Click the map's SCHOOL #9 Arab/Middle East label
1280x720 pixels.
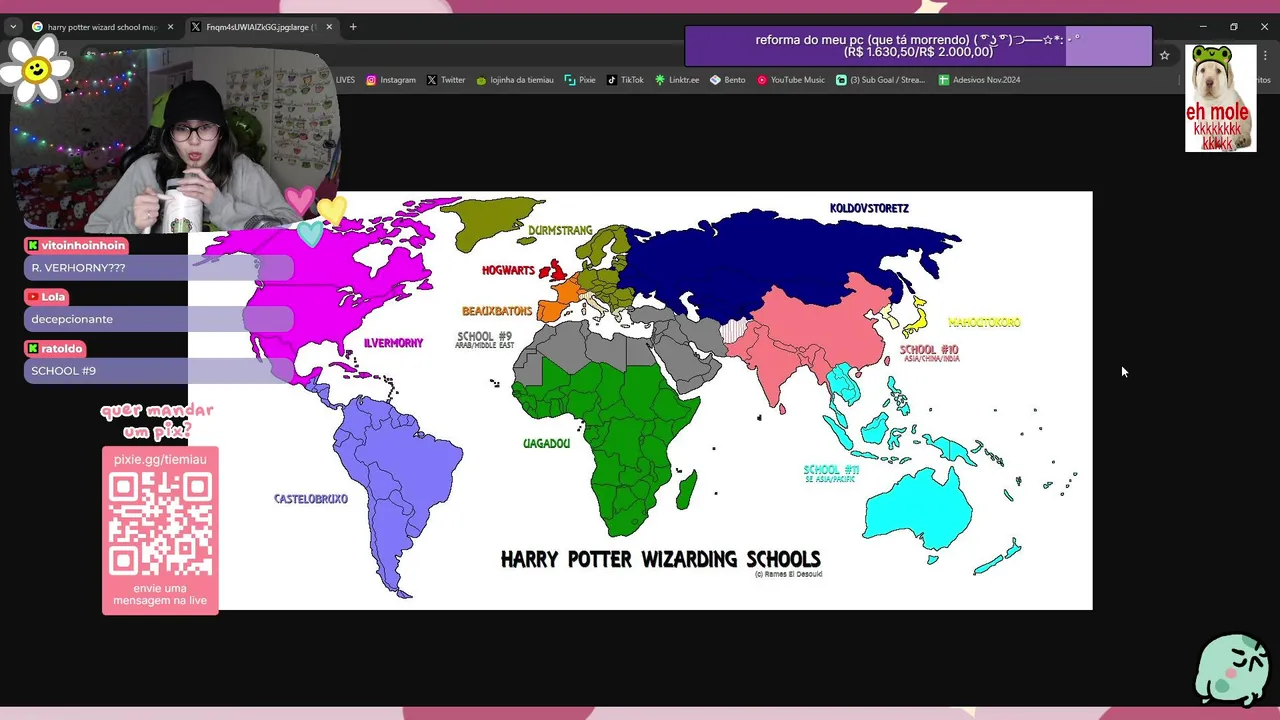tap(485, 340)
